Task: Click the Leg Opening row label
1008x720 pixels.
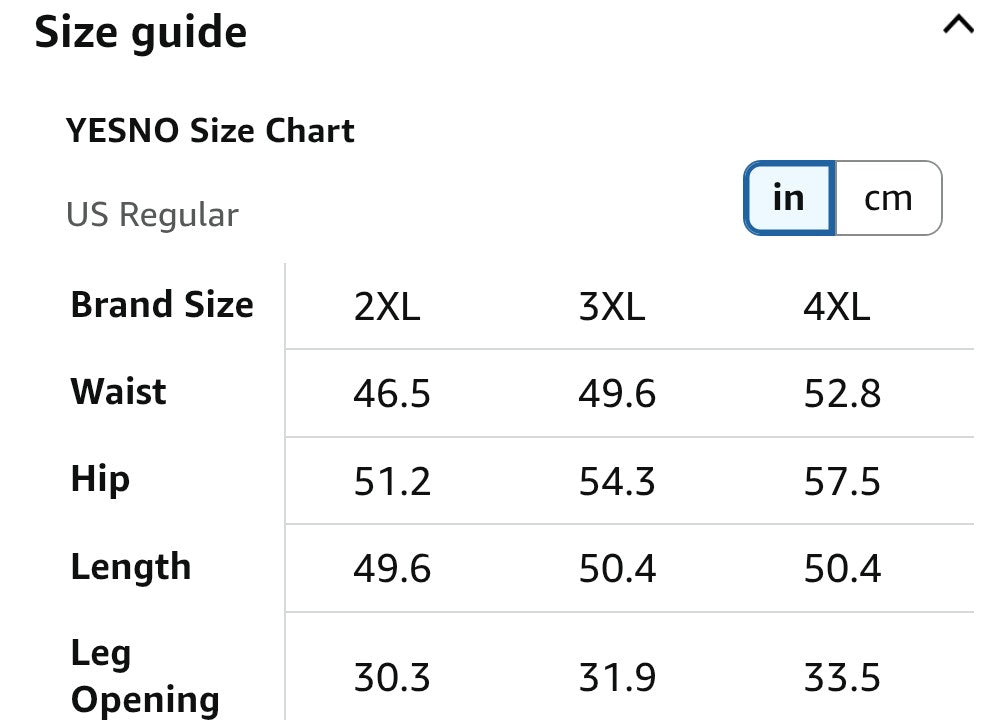Action: (145, 676)
